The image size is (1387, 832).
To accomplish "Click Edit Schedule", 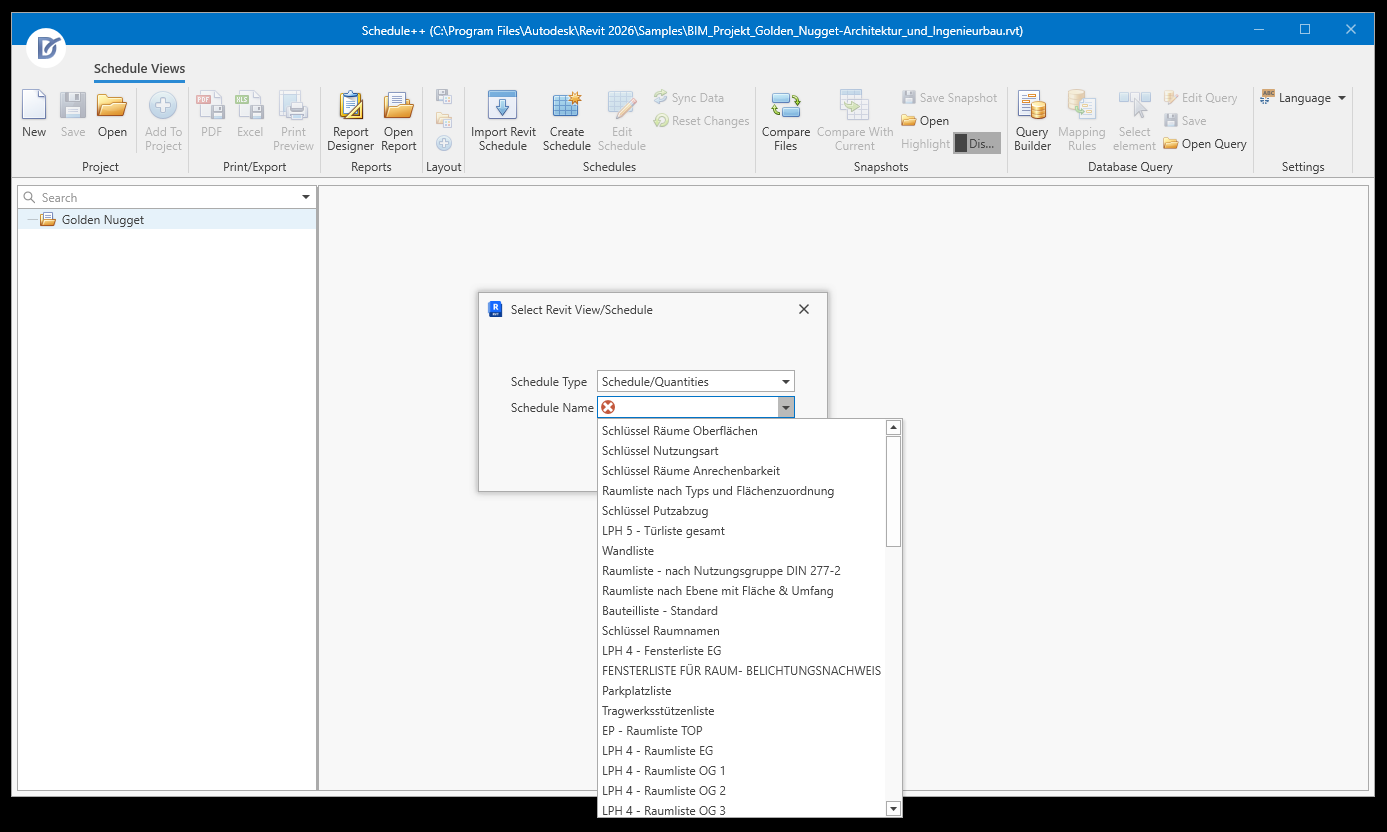I will [x=622, y=121].
